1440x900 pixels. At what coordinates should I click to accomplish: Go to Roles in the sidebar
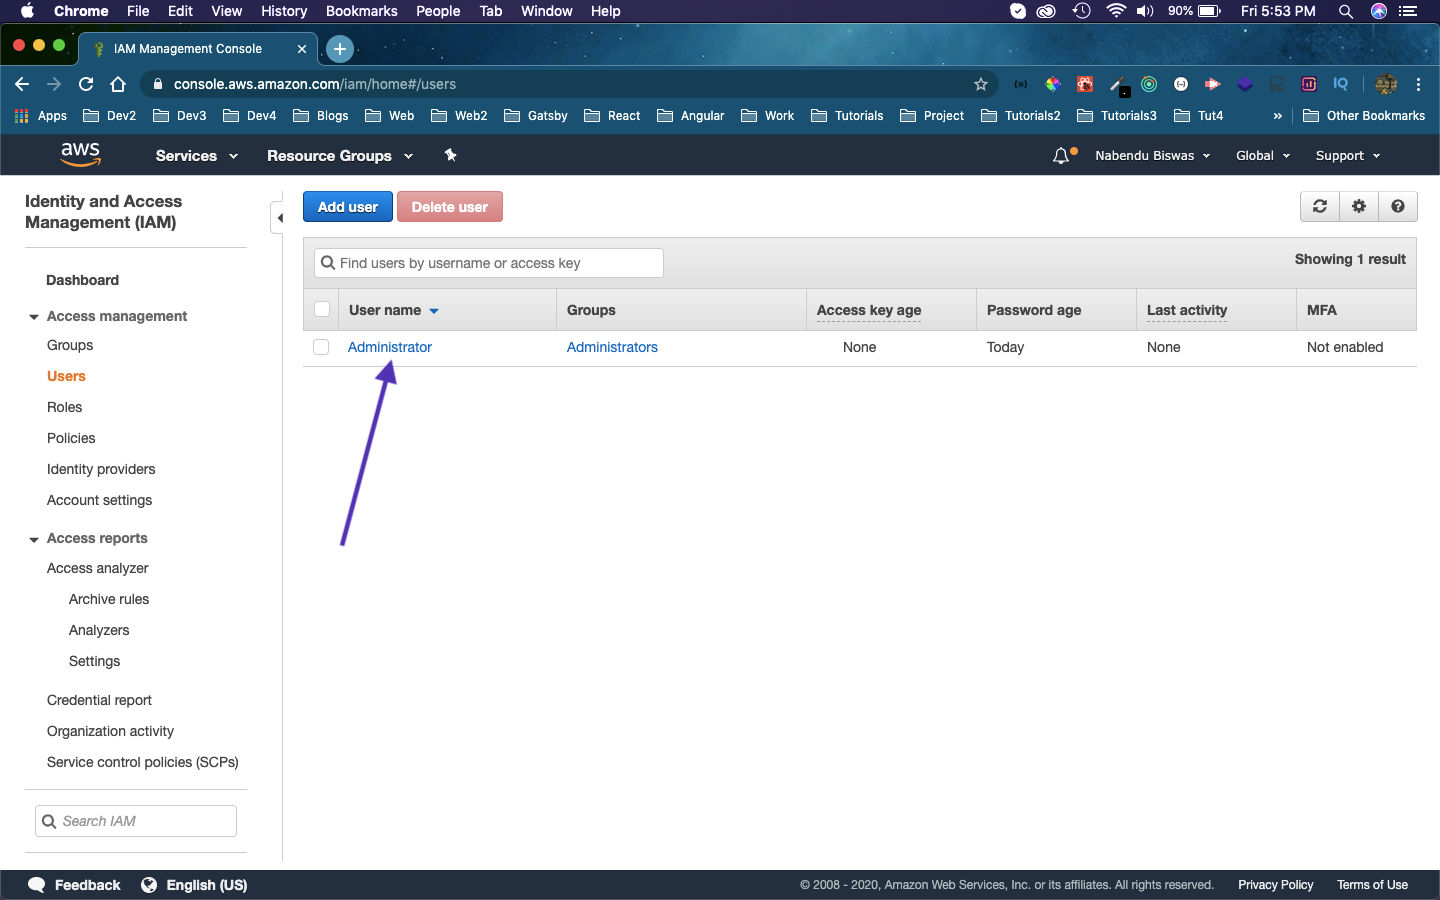64,407
